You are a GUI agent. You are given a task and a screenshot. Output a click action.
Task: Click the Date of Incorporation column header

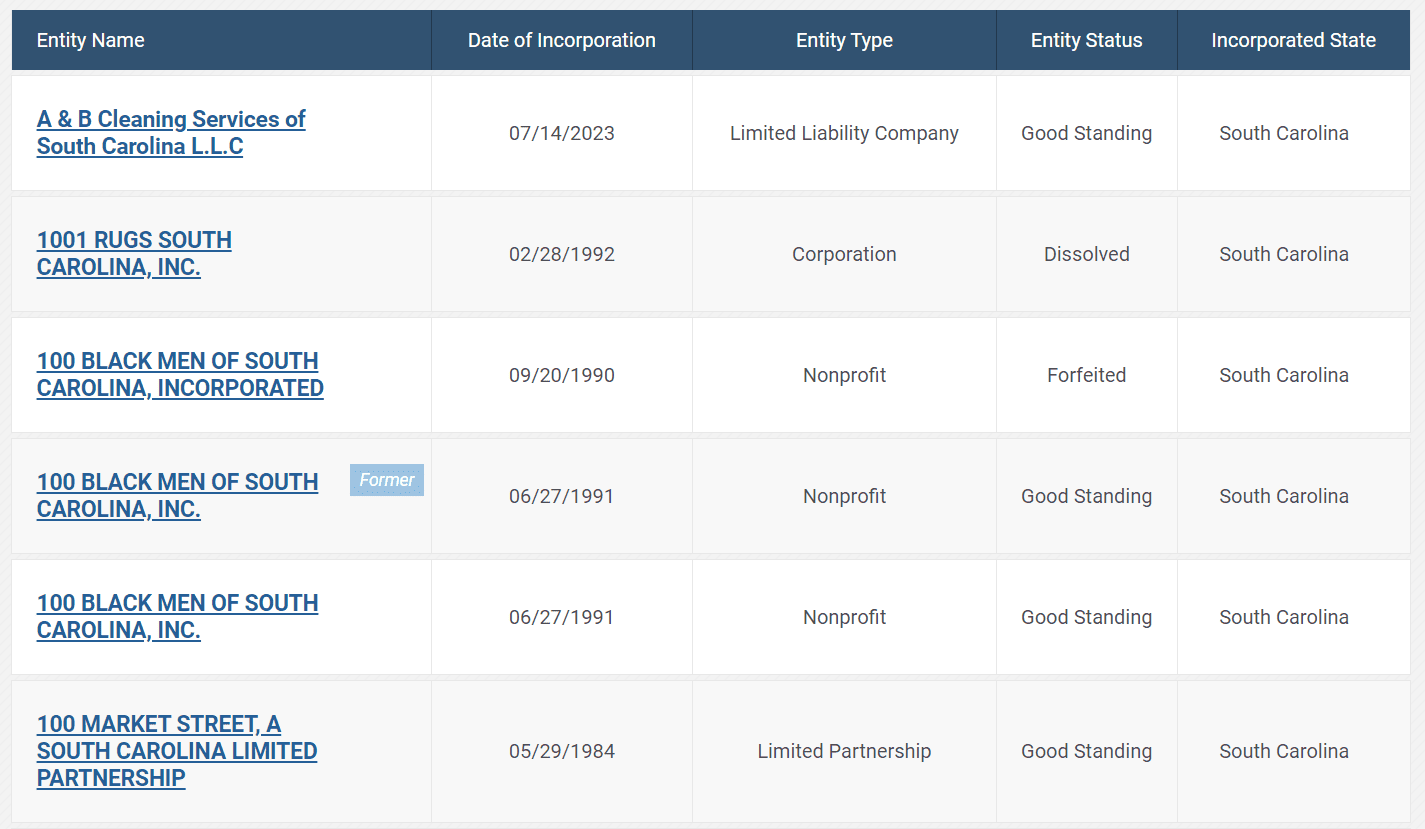pos(561,40)
